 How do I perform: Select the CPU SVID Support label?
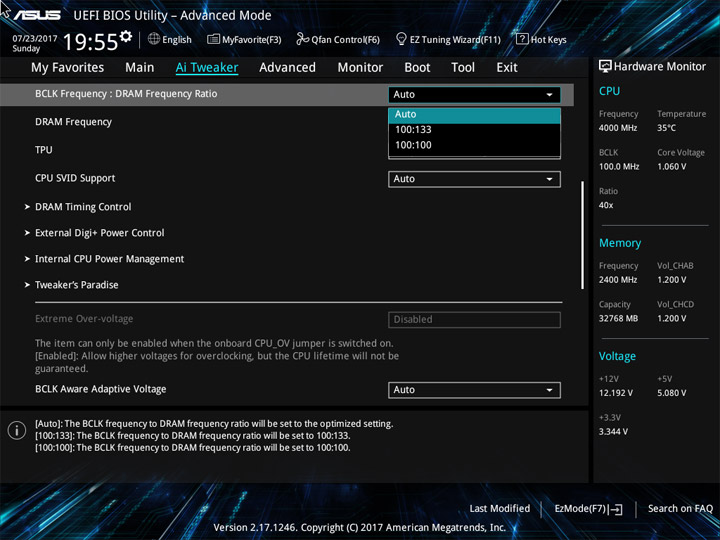coord(75,178)
